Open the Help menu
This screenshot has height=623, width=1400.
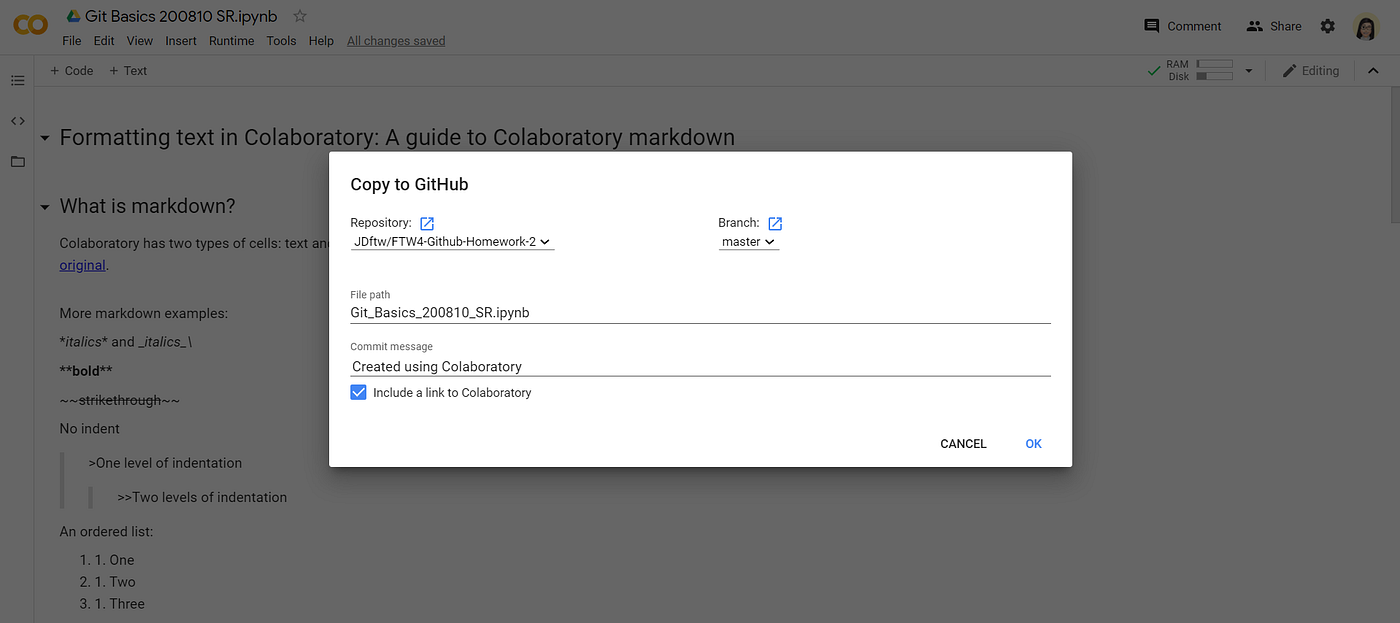point(321,41)
